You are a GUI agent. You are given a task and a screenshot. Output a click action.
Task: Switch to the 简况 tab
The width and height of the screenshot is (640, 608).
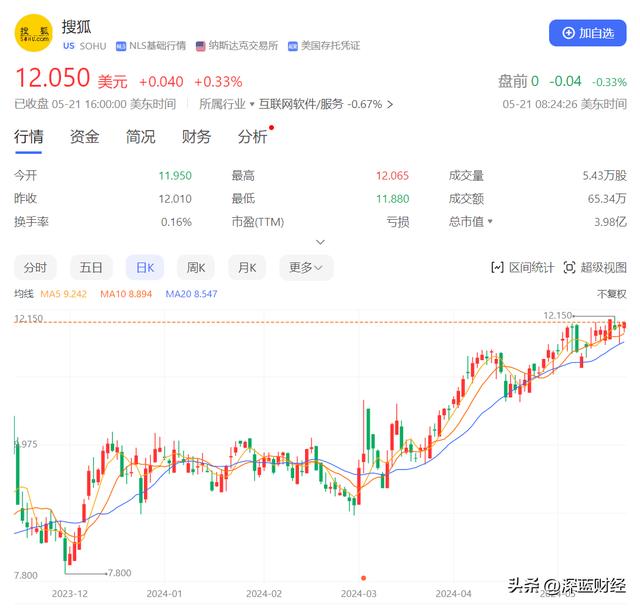point(140,137)
